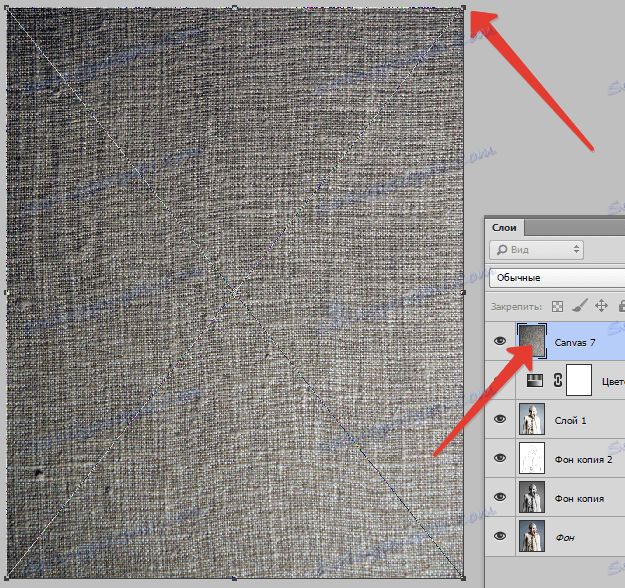Viewport: 625px width, 588px height.
Task: Lock transparent pixels icon
Action: [x=557, y=307]
